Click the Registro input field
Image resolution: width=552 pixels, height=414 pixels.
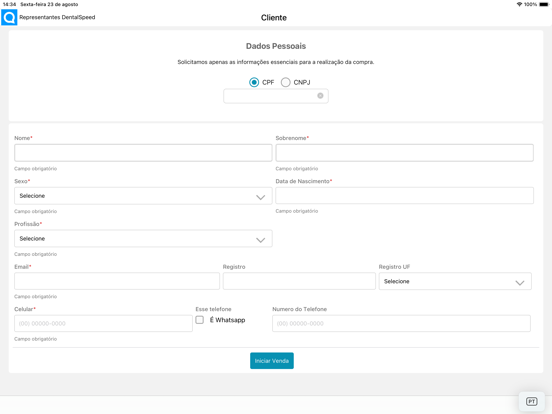click(x=299, y=281)
